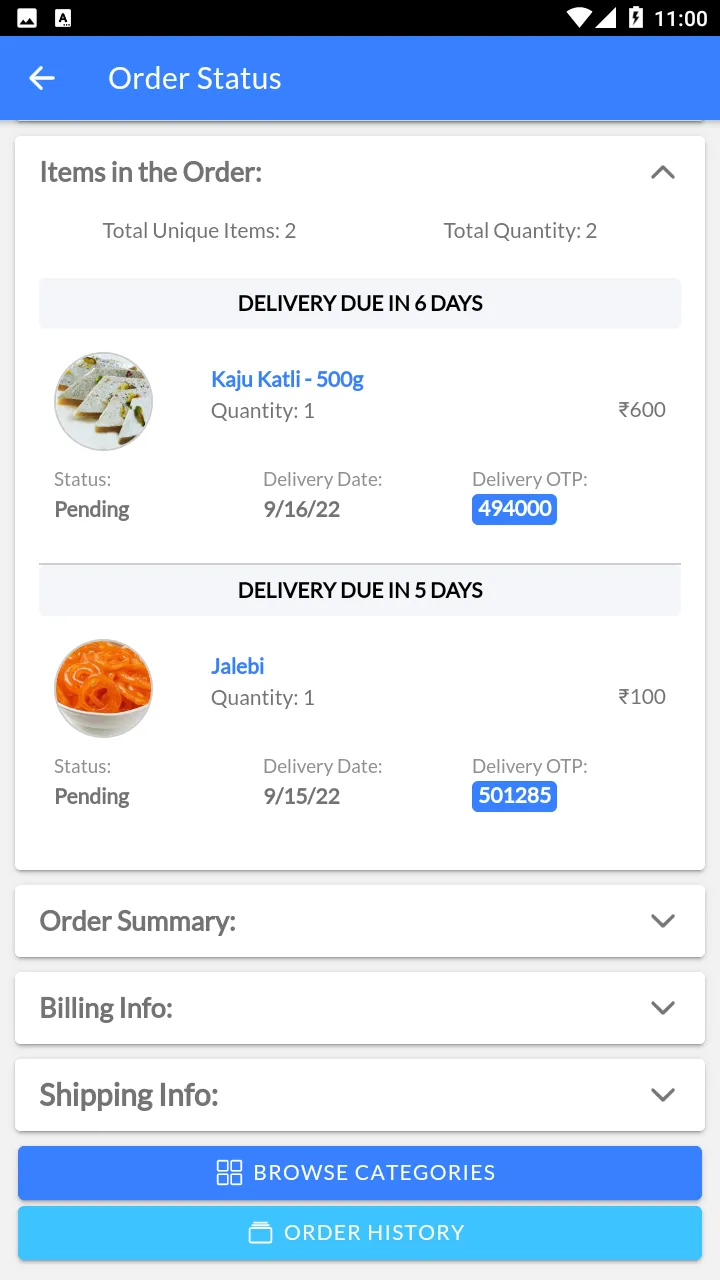Tap the Wi-Fi signal icon in status bar
Screen dimensions: 720x1280
pyautogui.click(x=578, y=18)
